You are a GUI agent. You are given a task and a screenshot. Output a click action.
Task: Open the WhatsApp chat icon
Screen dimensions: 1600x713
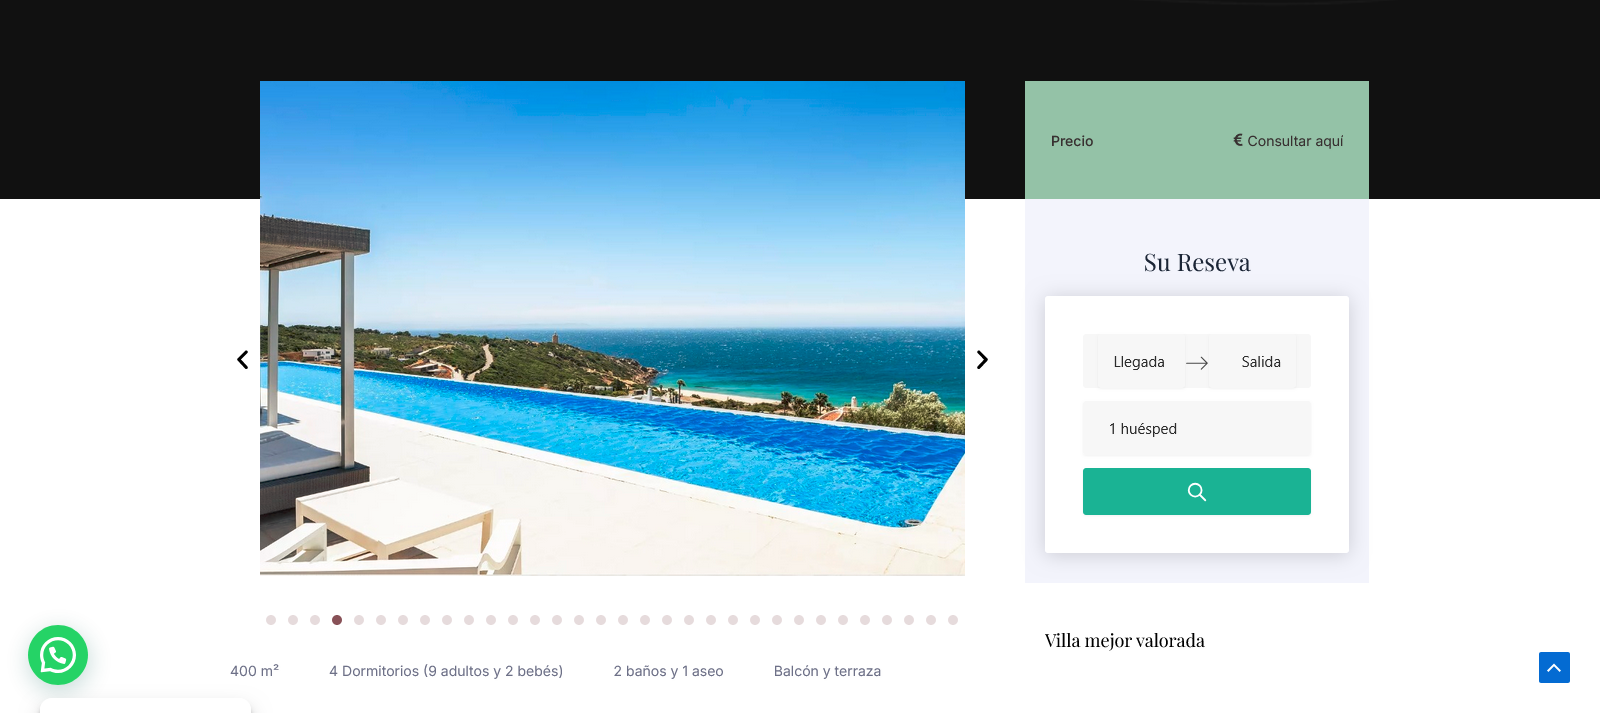pos(58,655)
